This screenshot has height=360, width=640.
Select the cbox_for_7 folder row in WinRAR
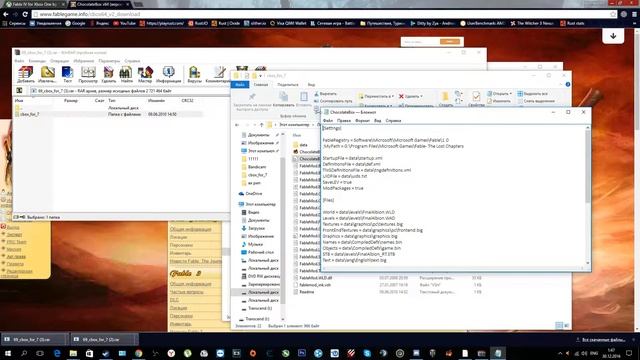pos(108,114)
